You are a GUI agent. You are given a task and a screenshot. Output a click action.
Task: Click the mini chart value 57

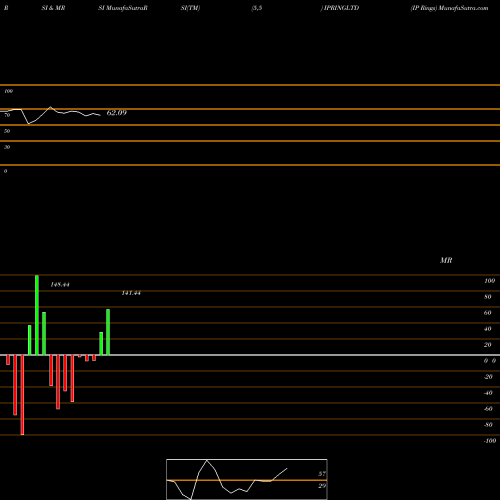322,474
